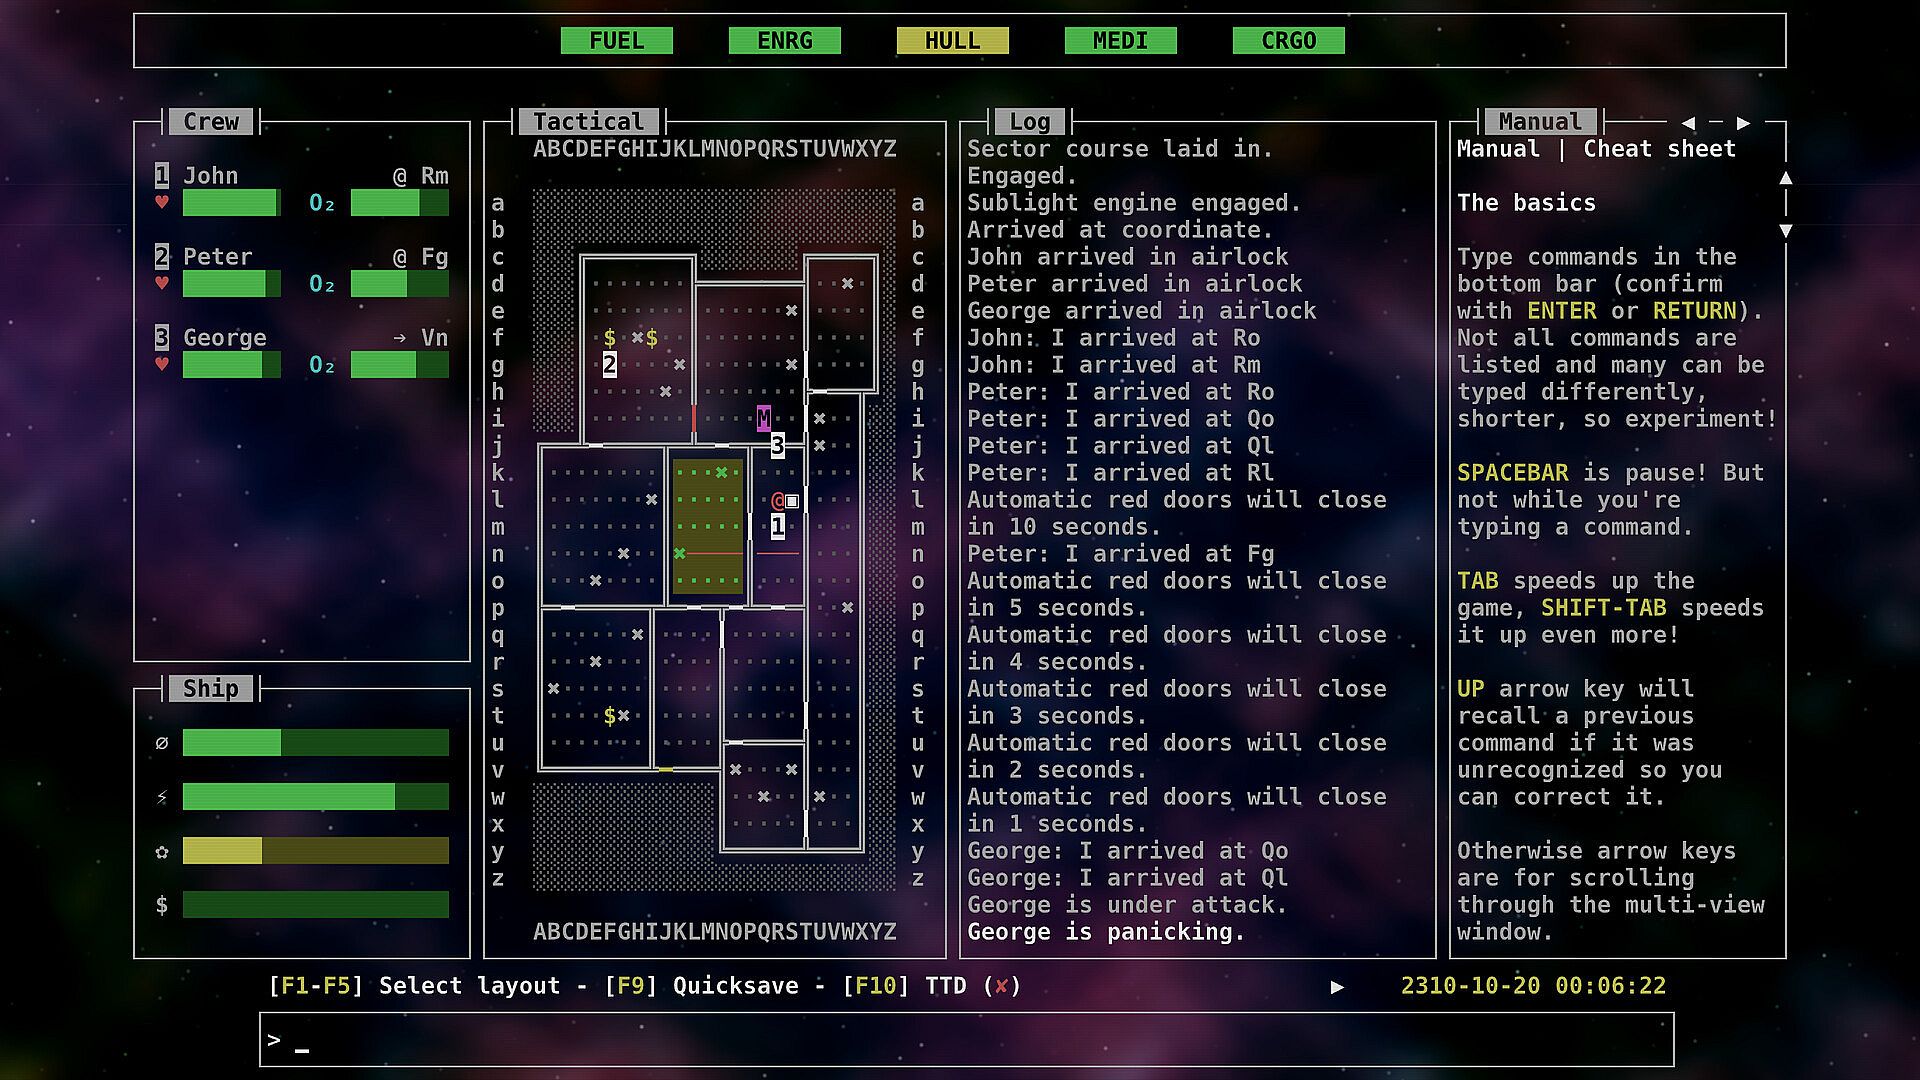Click George's O2 oxygen bar

pyautogui.click(x=400, y=365)
